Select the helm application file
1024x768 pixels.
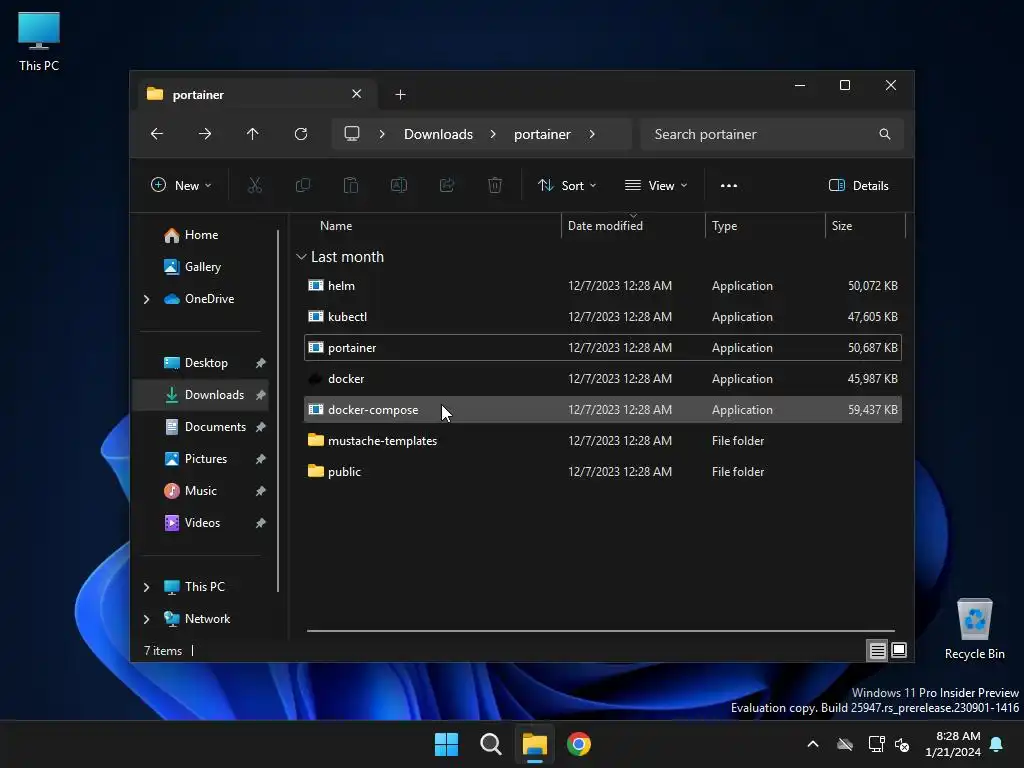[603, 286]
